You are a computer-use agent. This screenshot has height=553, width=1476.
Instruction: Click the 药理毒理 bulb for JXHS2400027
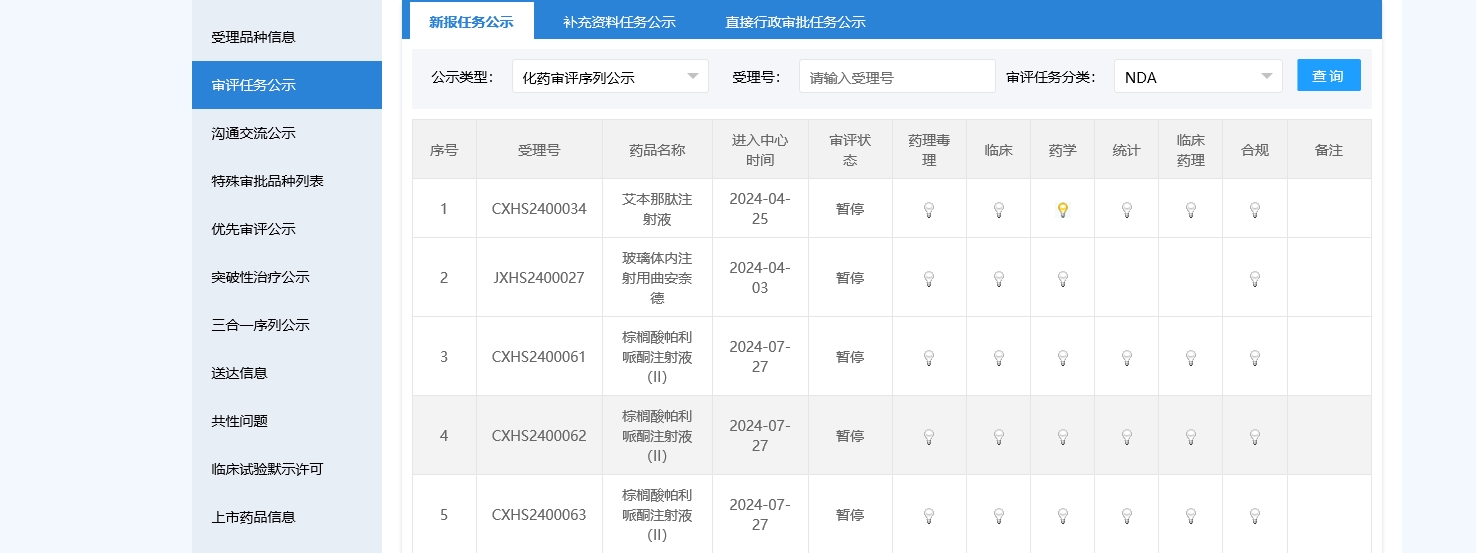pyautogui.click(x=929, y=279)
